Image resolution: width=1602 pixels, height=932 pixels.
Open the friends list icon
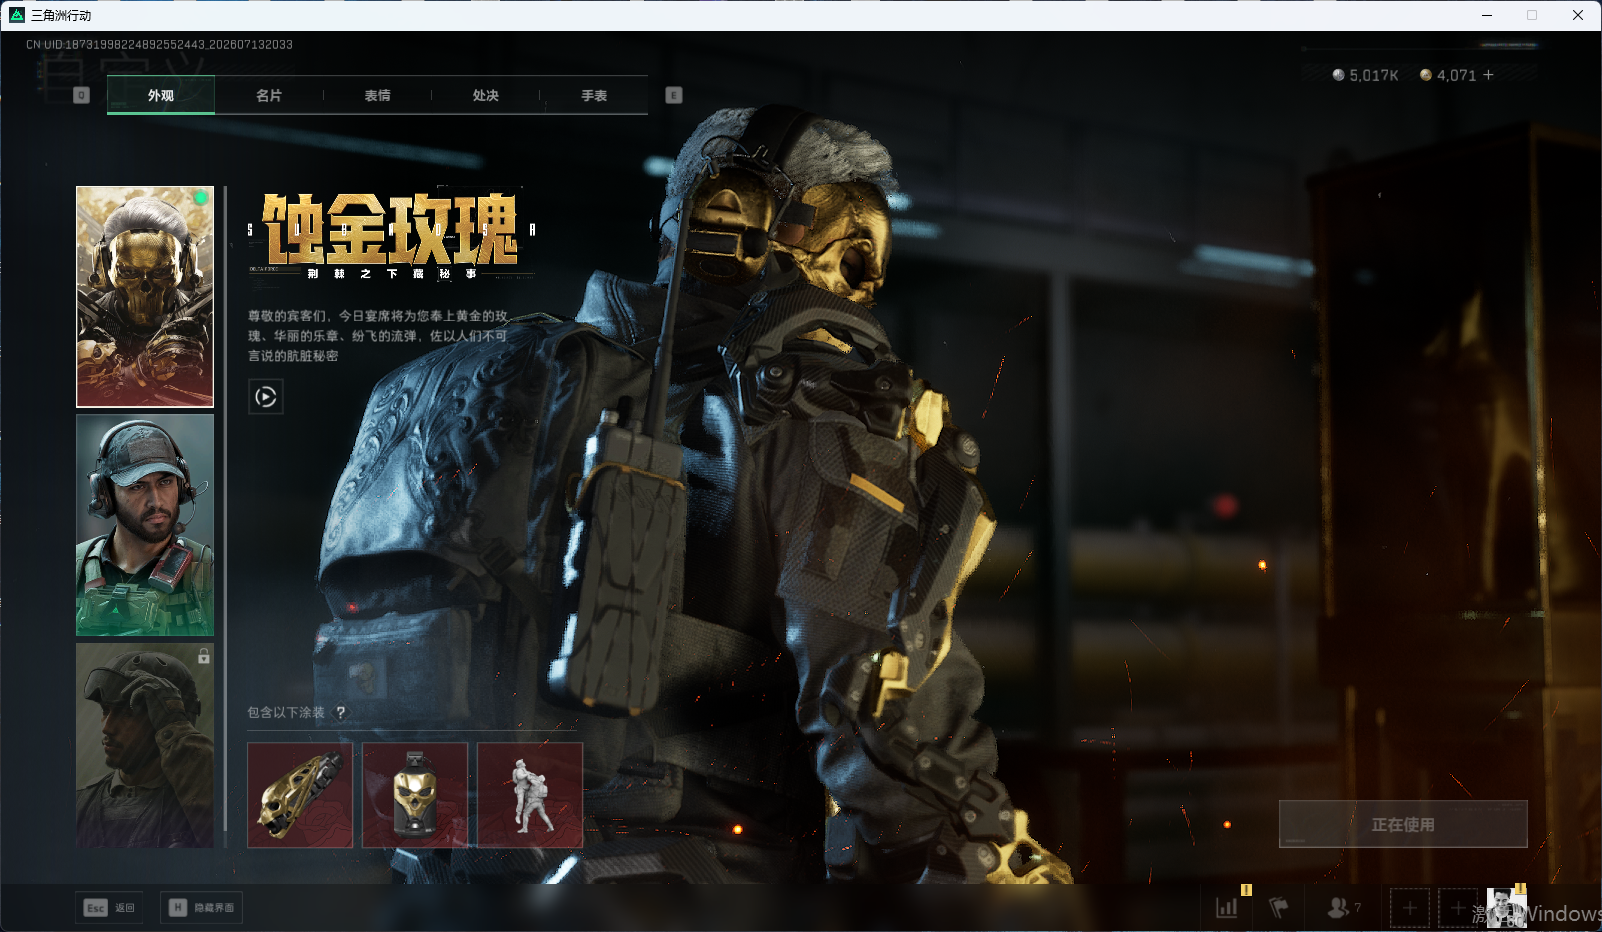pyautogui.click(x=1343, y=908)
